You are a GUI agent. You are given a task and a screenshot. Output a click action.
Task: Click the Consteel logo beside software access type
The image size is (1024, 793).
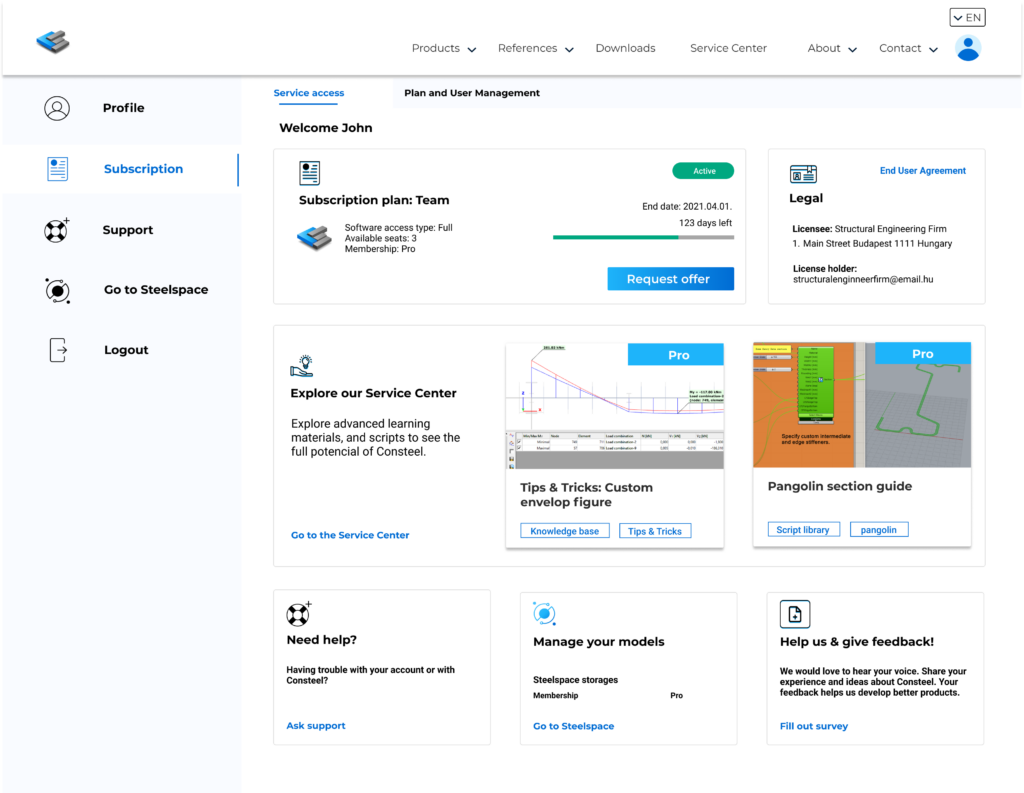tap(314, 238)
